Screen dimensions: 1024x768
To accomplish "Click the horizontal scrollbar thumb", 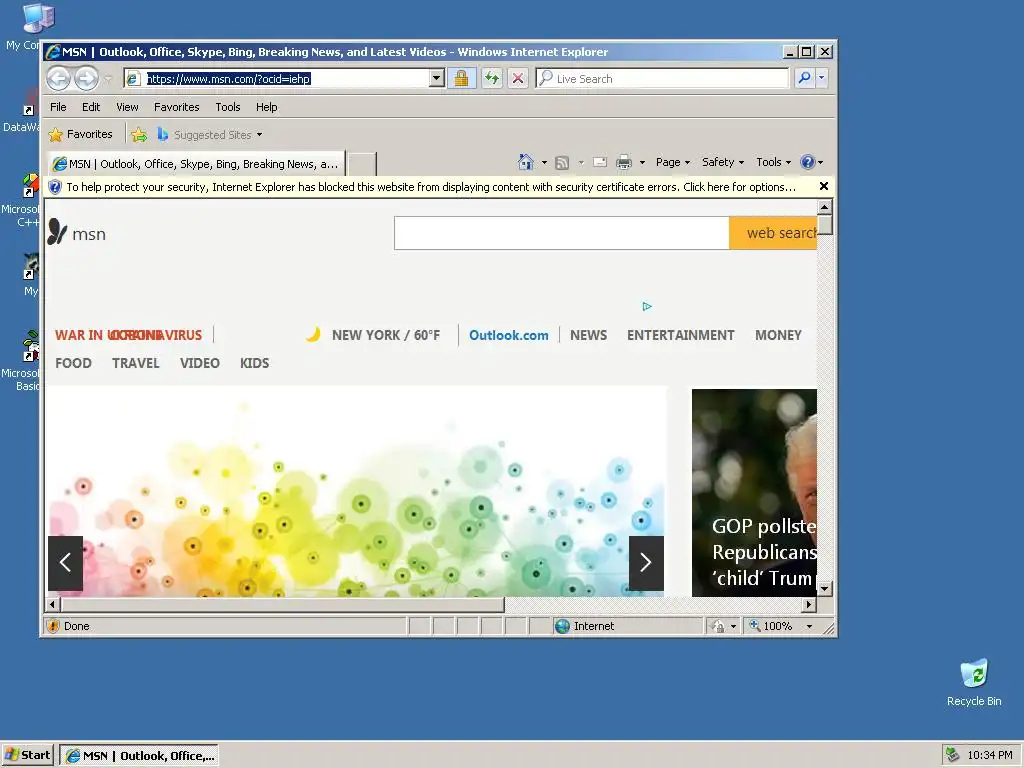I will click(281, 605).
